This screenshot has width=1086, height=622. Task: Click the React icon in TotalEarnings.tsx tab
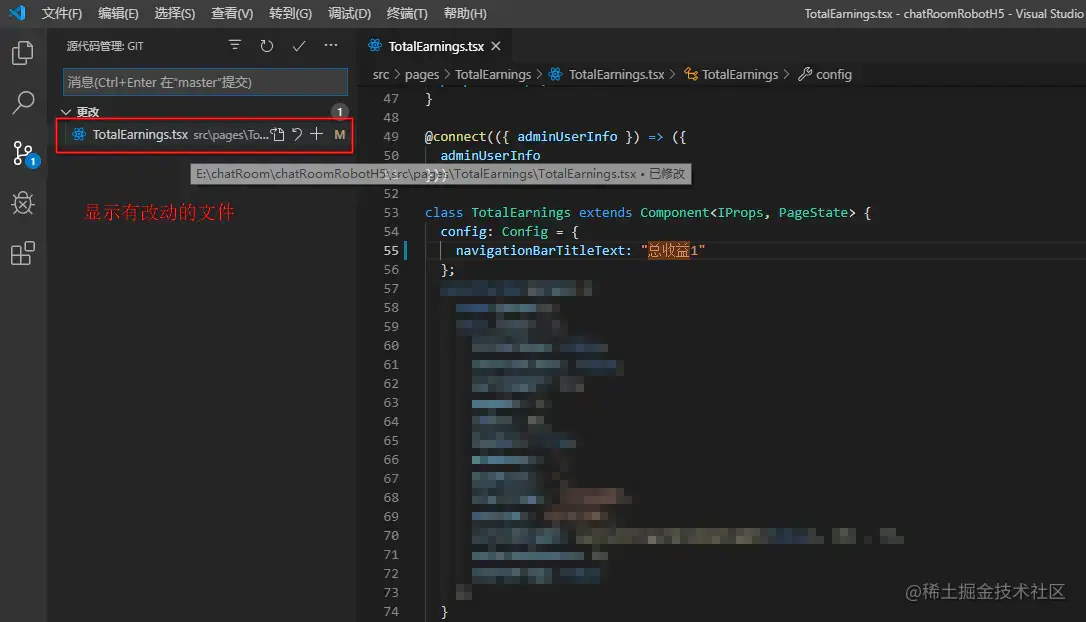coord(375,46)
